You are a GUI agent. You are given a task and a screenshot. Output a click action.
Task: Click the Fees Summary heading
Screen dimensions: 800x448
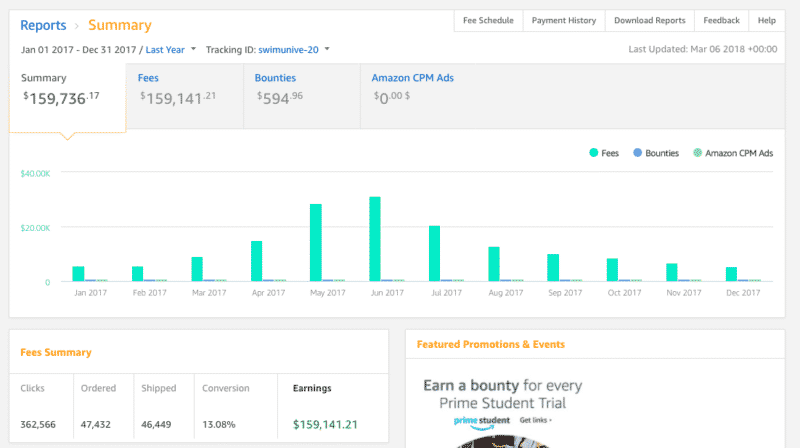[56, 353]
